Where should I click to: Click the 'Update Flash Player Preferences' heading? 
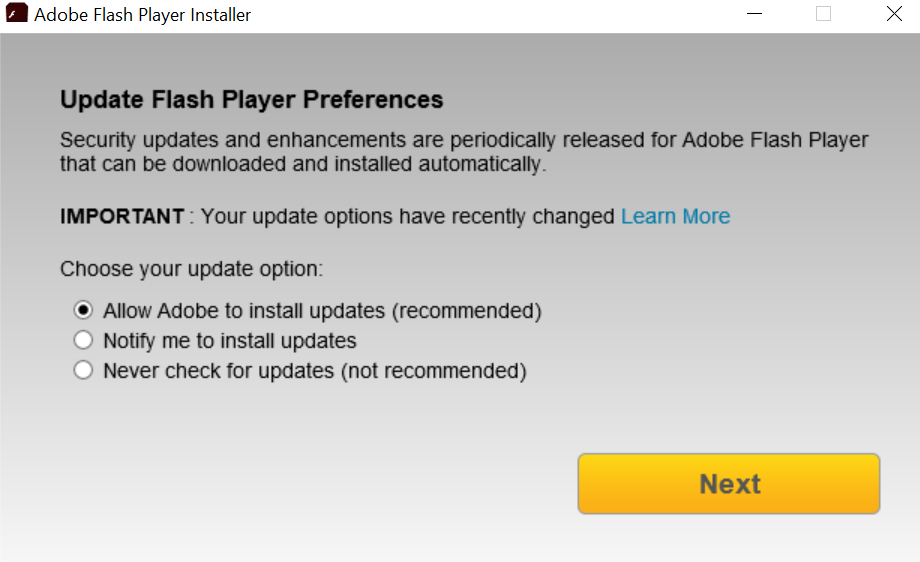251,100
